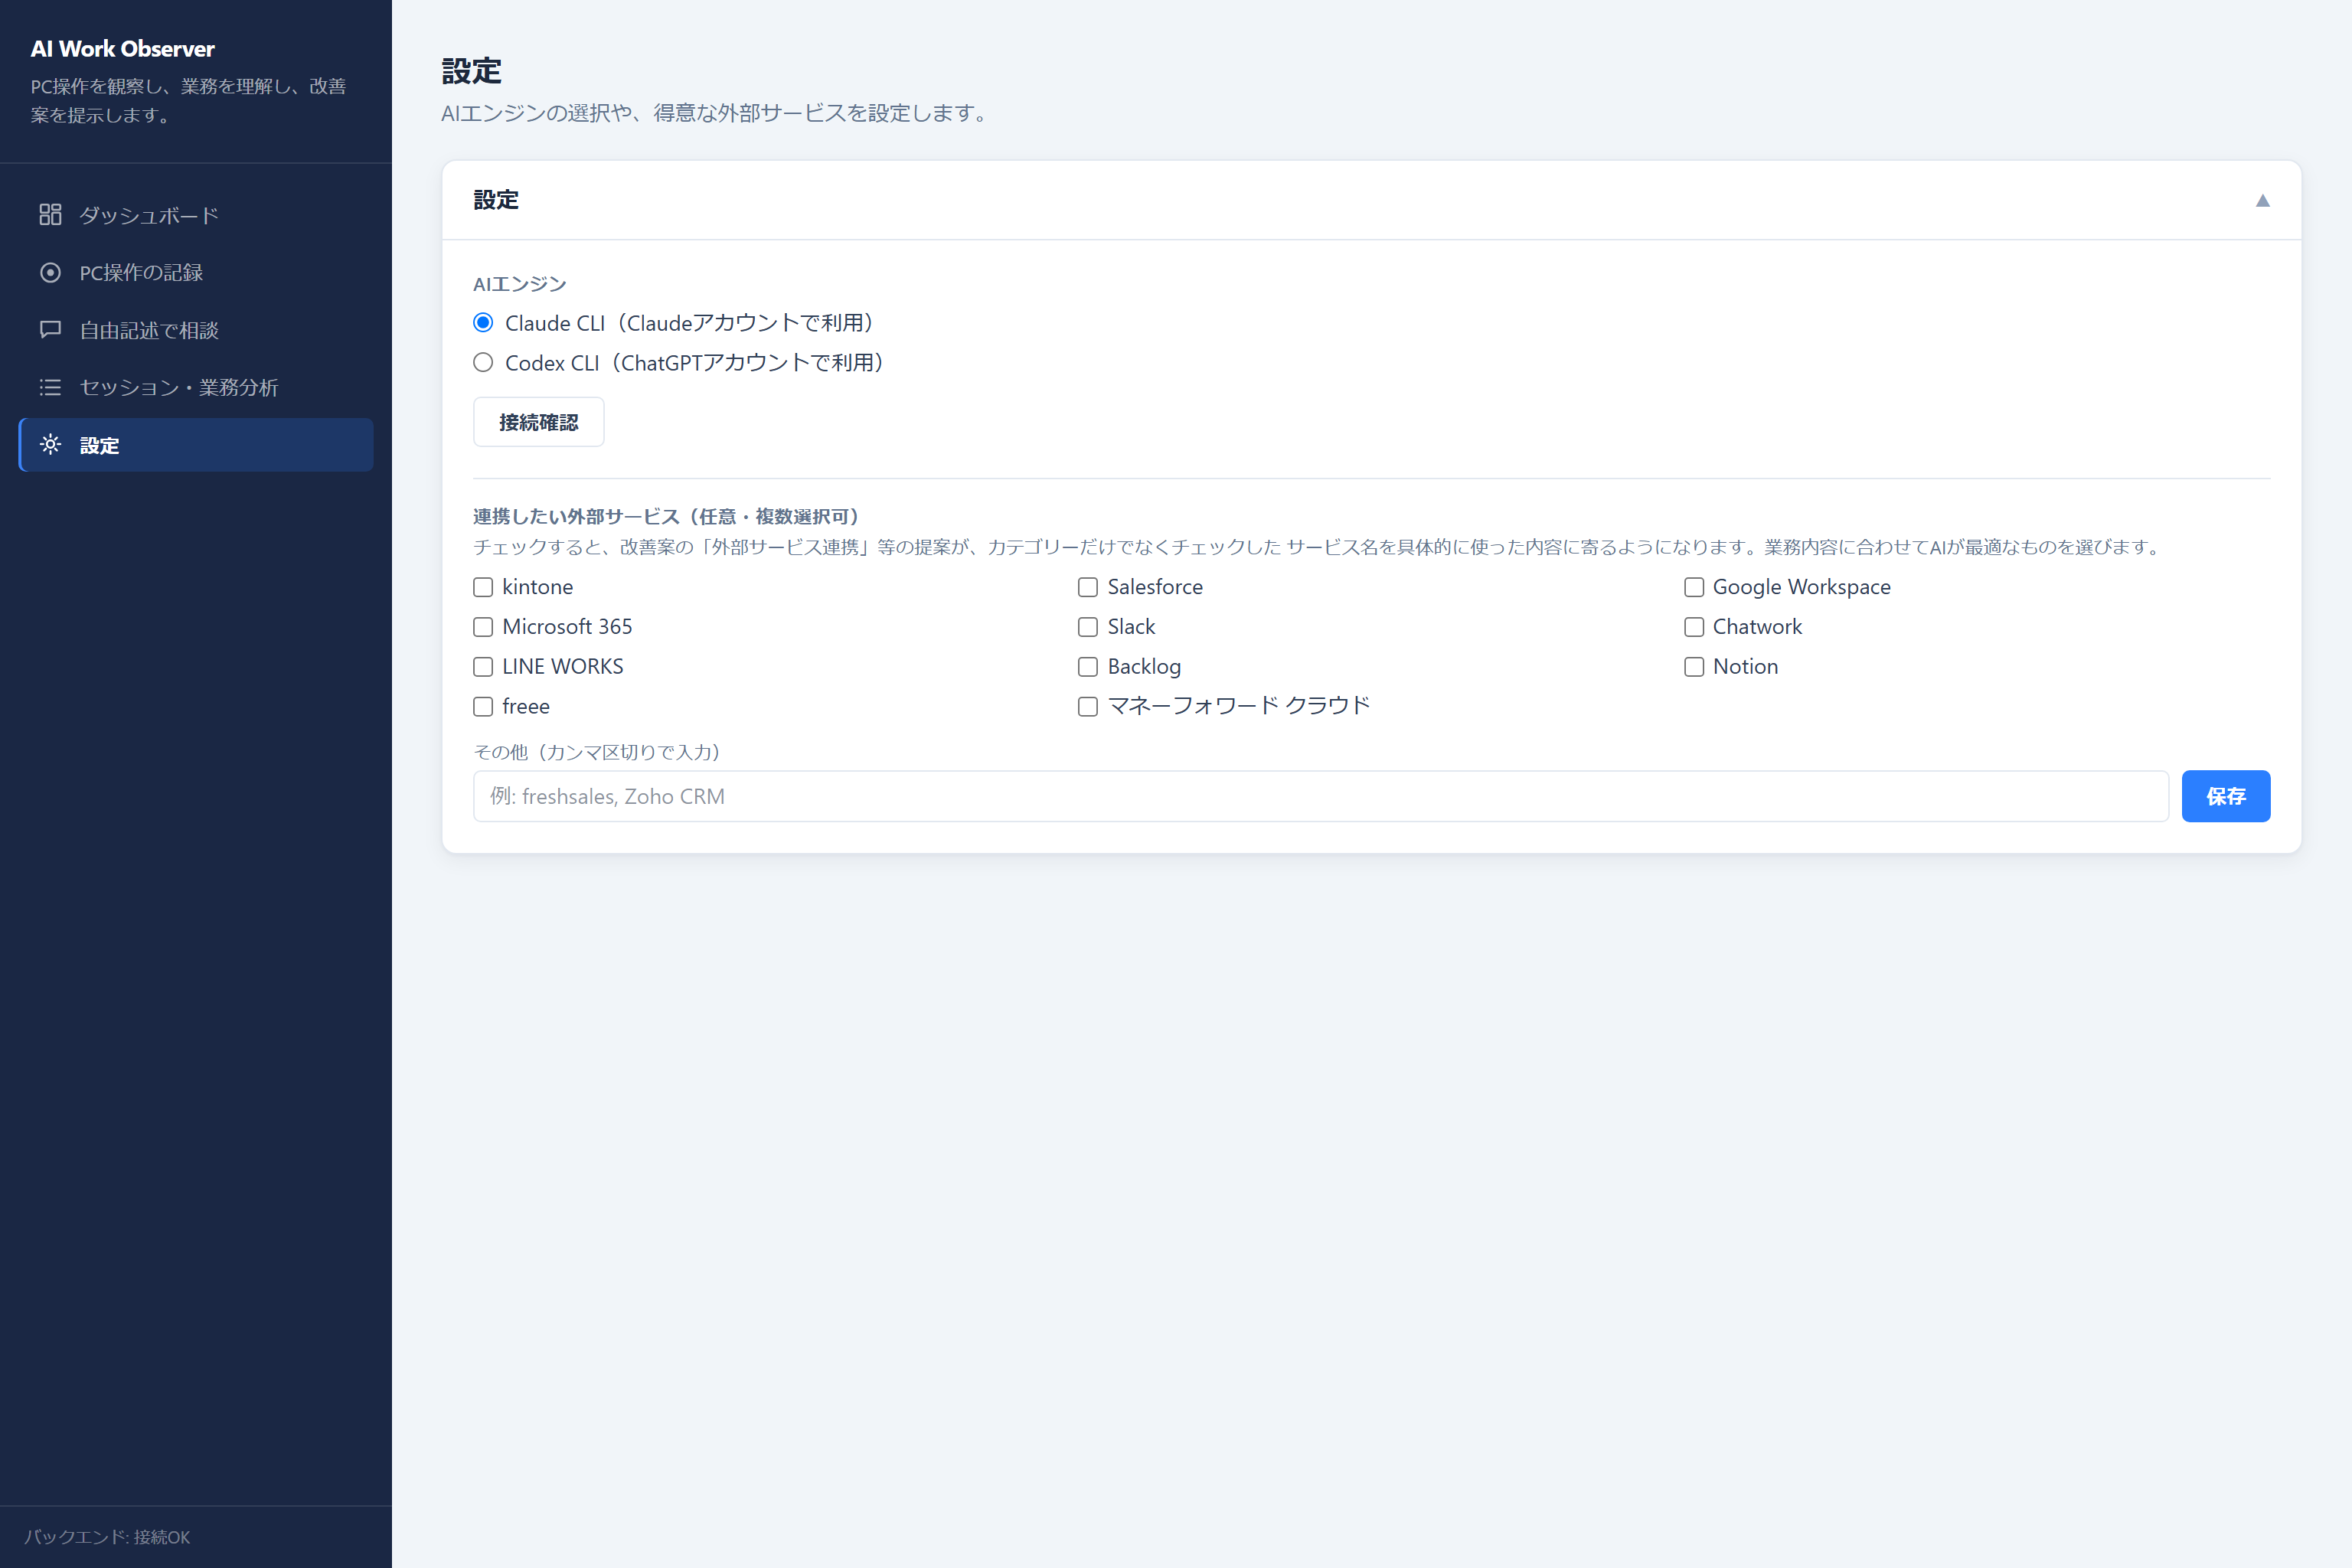Select Codex CLI radio option
This screenshot has height=1568, width=2352.
[483, 362]
